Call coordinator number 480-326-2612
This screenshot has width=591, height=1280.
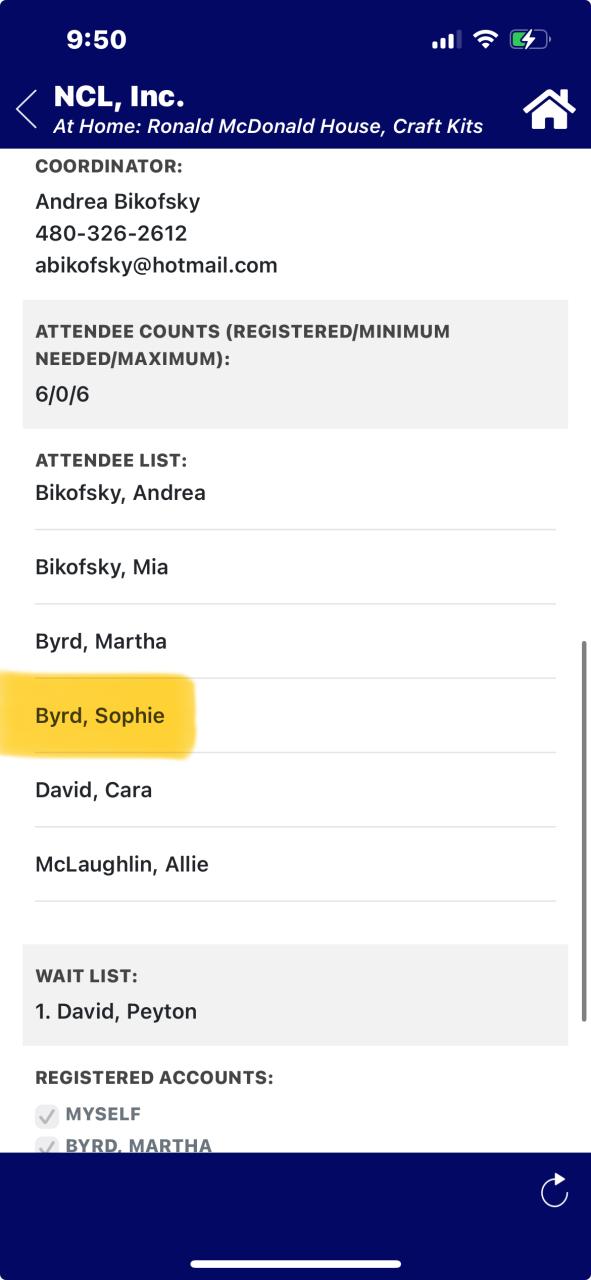[111, 233]
